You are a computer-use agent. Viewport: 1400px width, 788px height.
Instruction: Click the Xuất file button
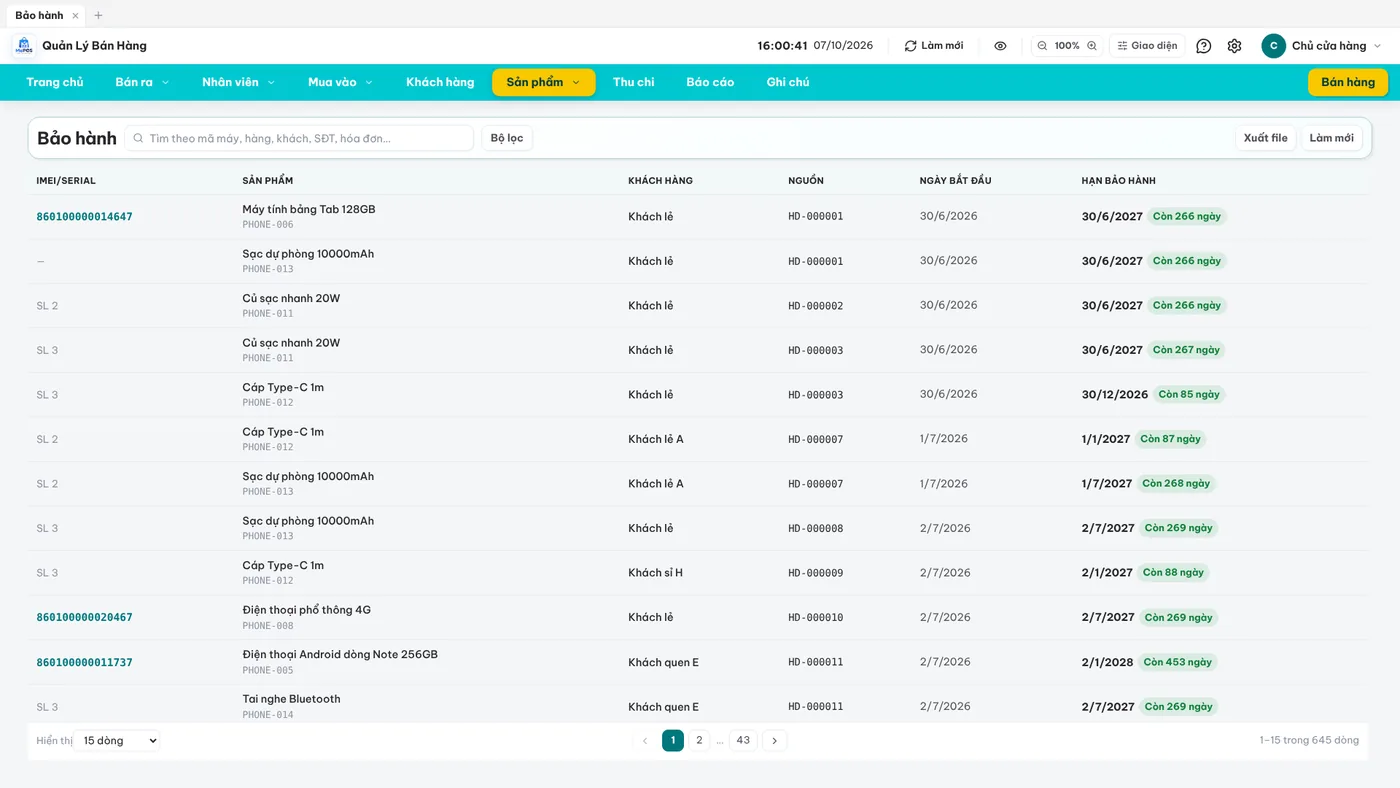tap(1265, 138)
